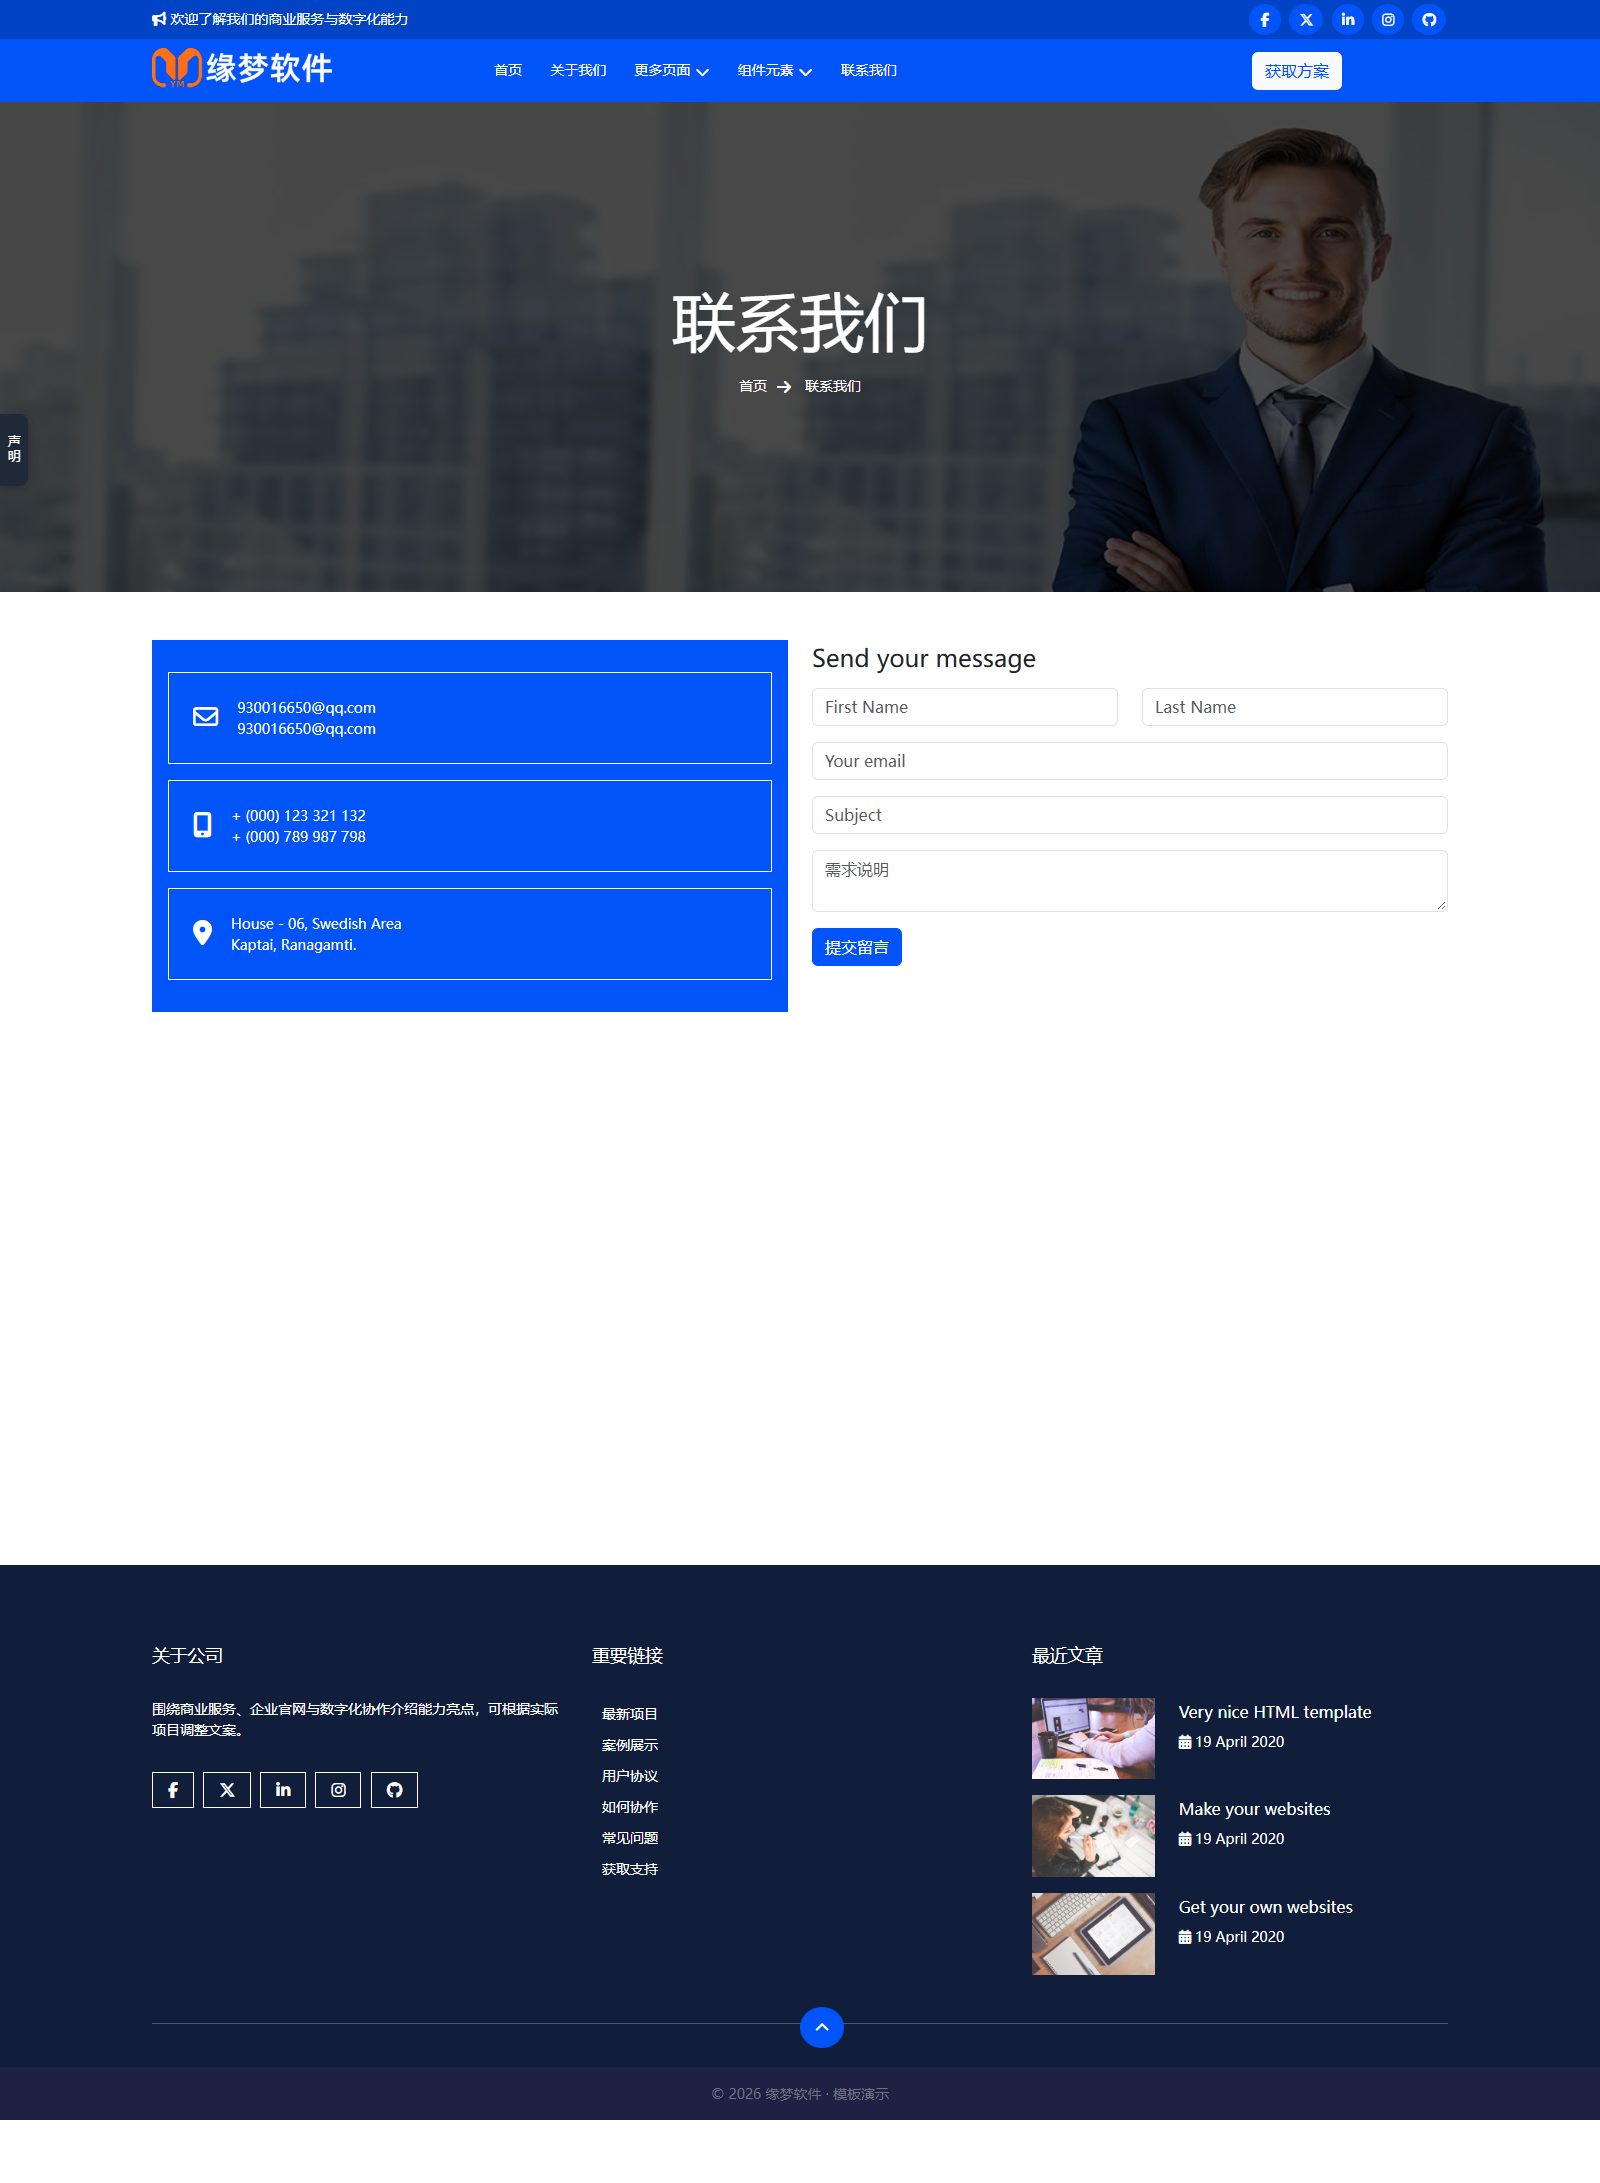Click the megaphone announcement icon

click(159, 19)
